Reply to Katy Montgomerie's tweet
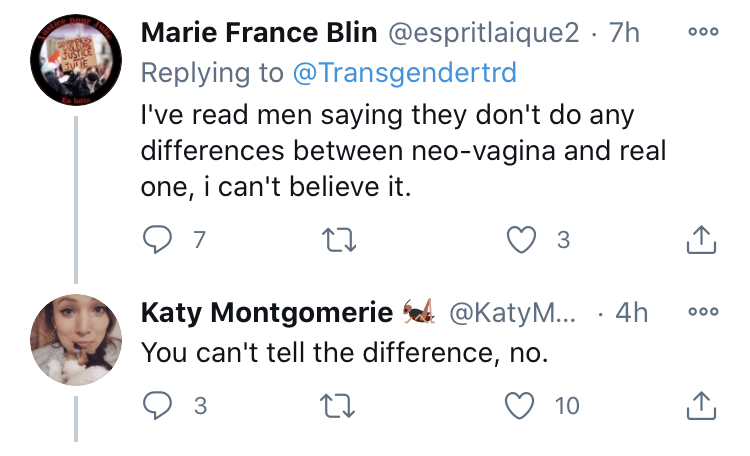Screen dimensions: 750x456 pyautogui.click(x=157, y=405)
